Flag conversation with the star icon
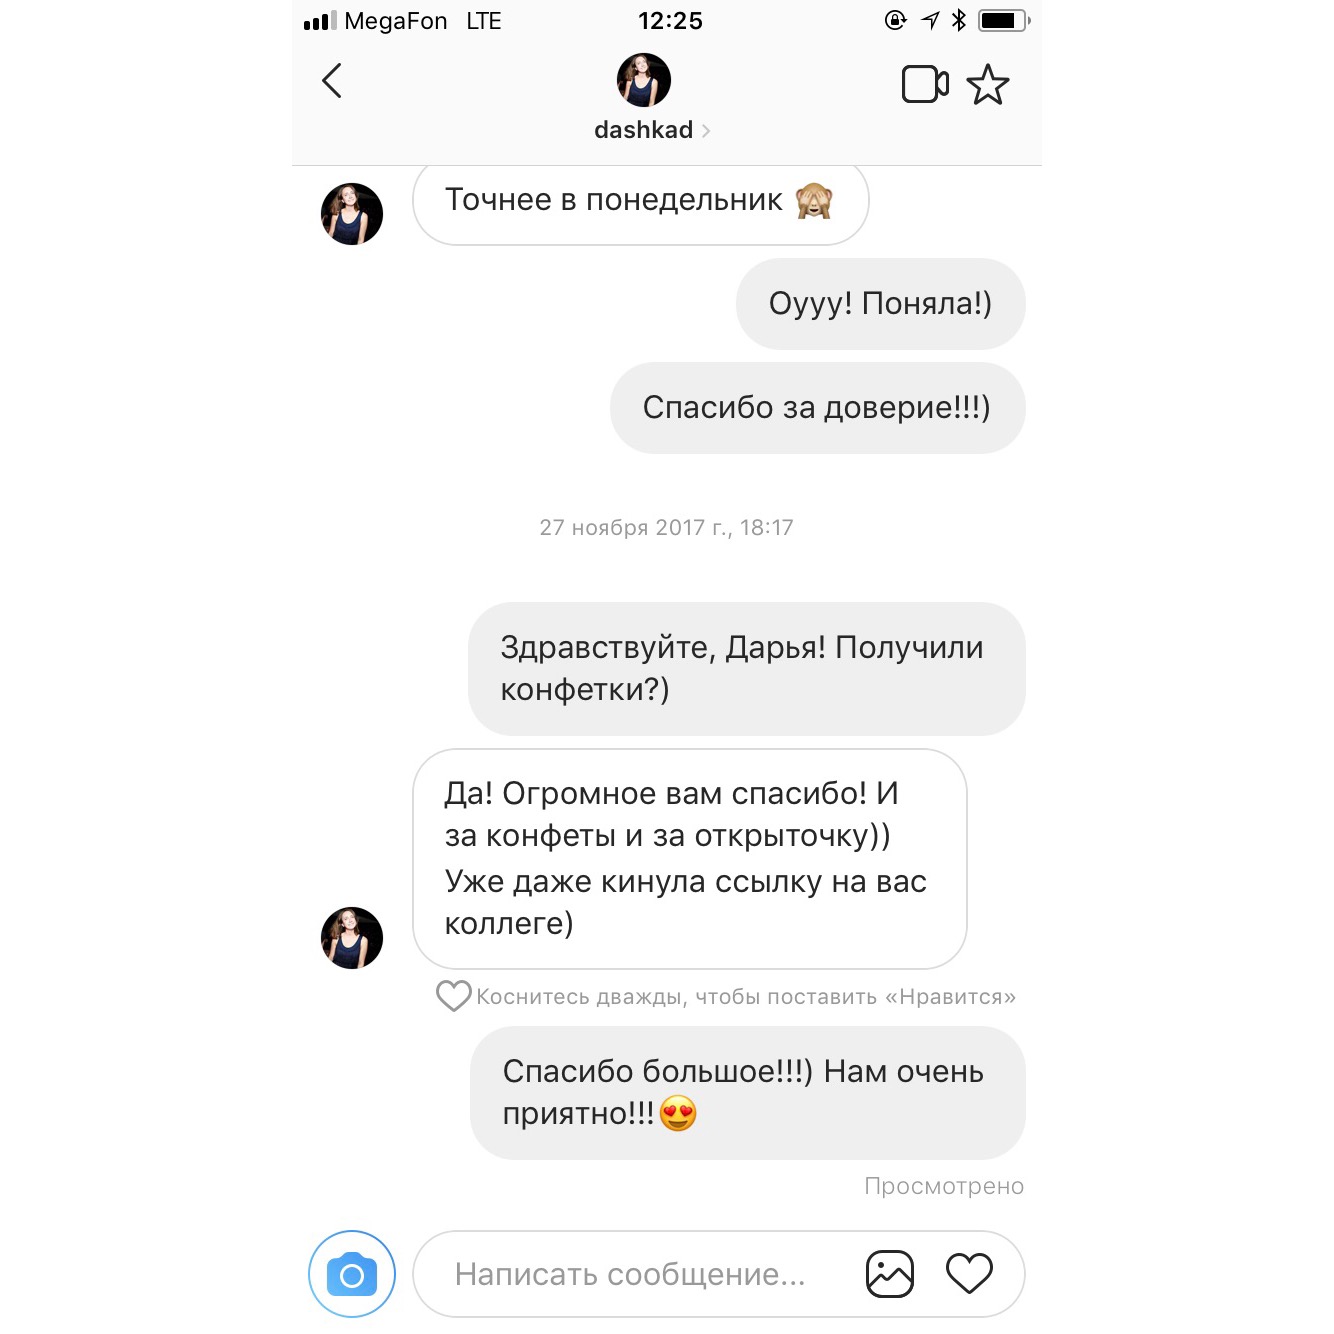The image size is (1334, 1334). [988, 84]
